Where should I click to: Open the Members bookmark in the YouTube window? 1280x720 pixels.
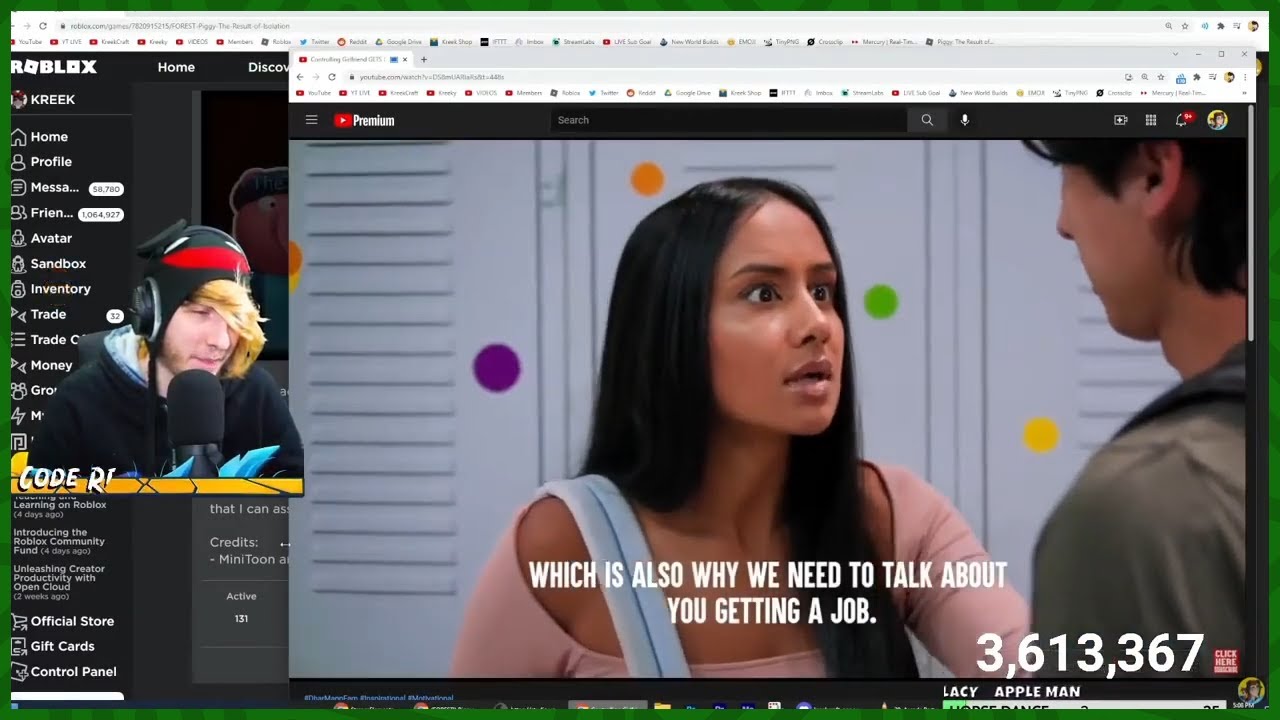[523, 93]
